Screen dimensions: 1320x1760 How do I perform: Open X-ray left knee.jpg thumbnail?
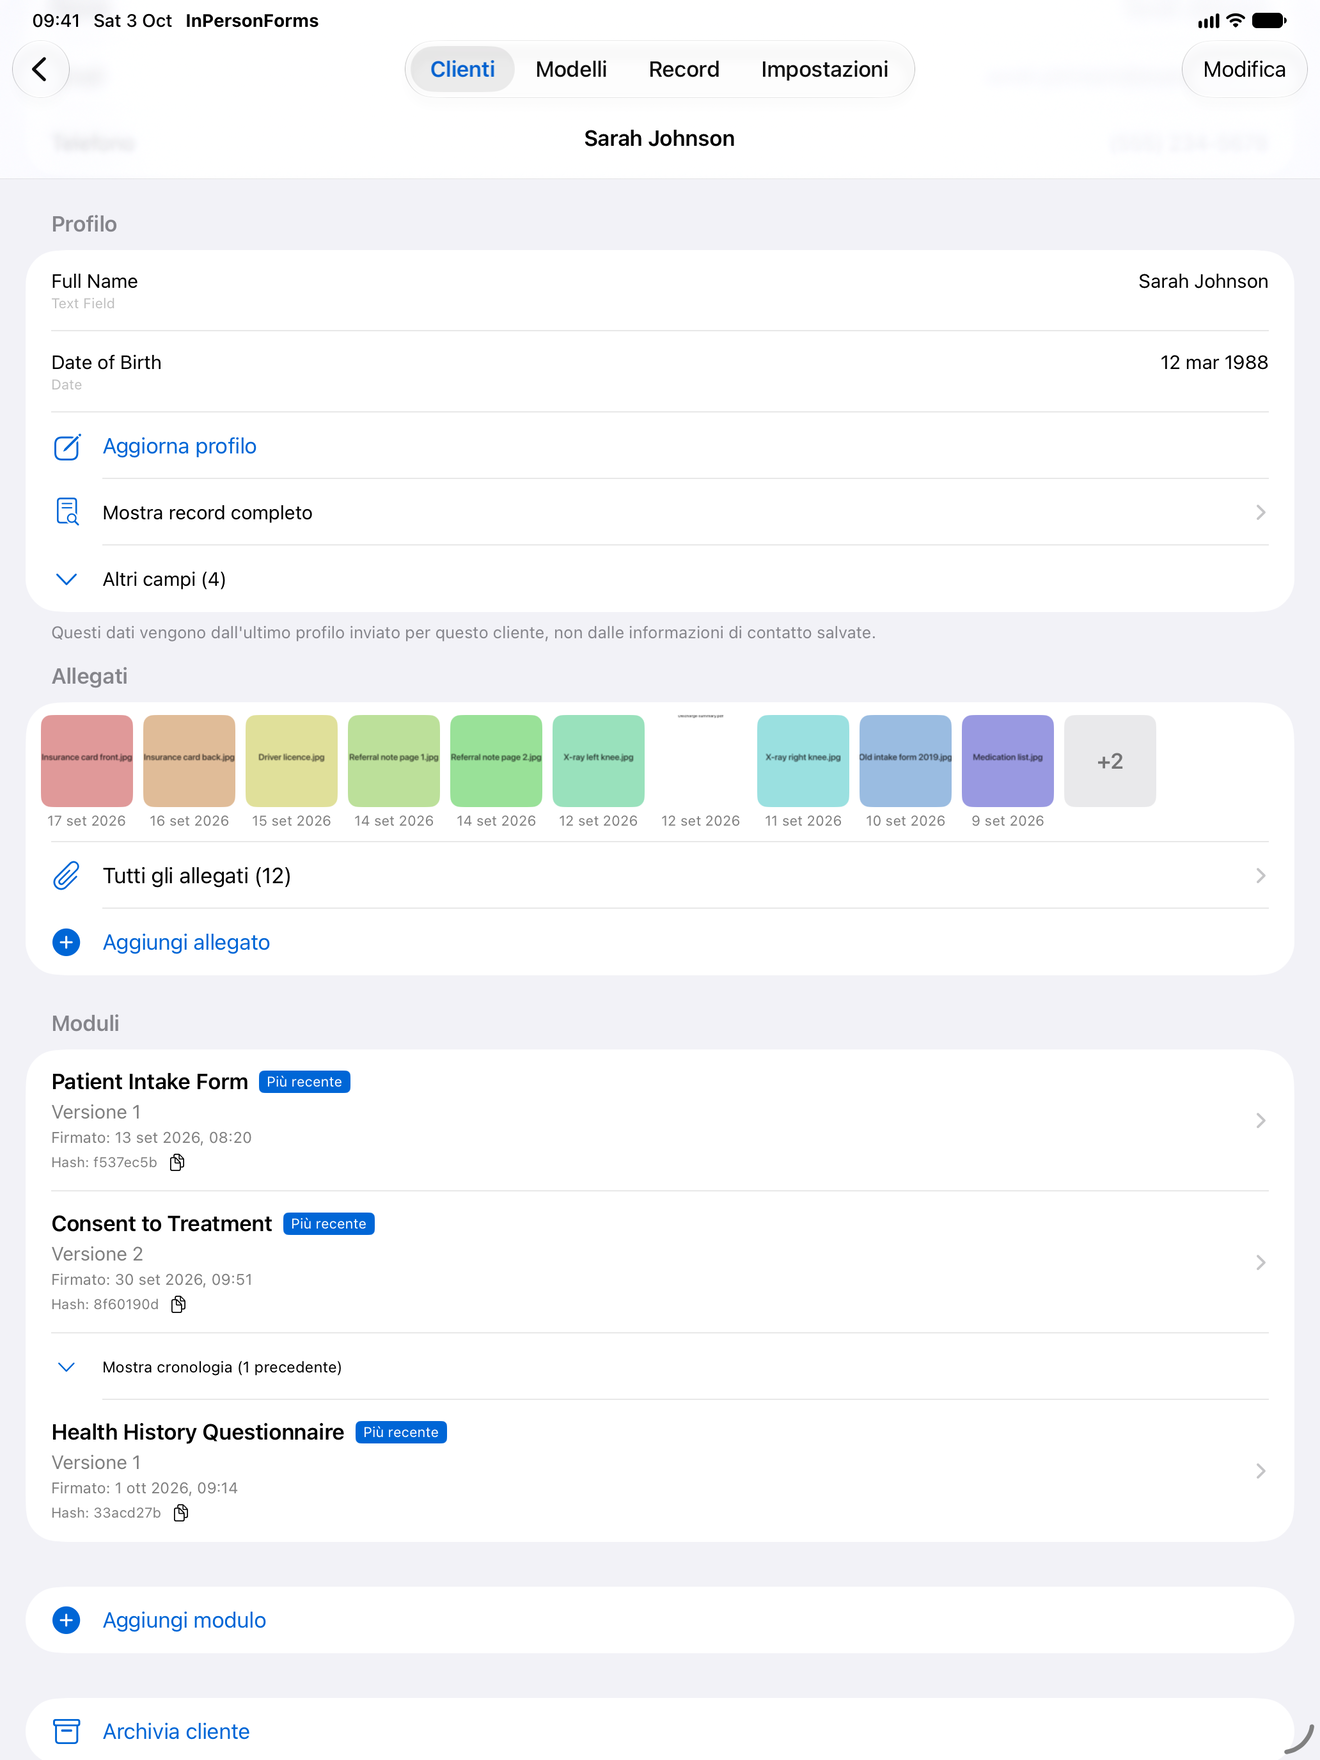(x=598, y=761)
